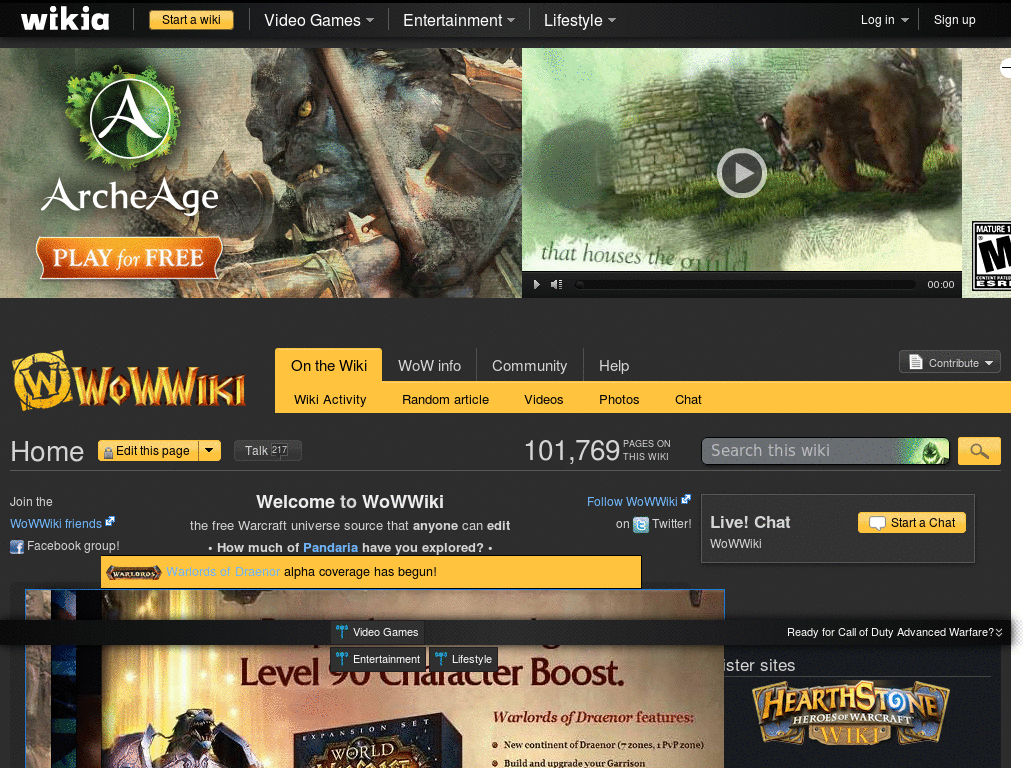The image size is (1024, 768).
Task: Click the Hearthstone Wiki logo
Action: point(851,713)
